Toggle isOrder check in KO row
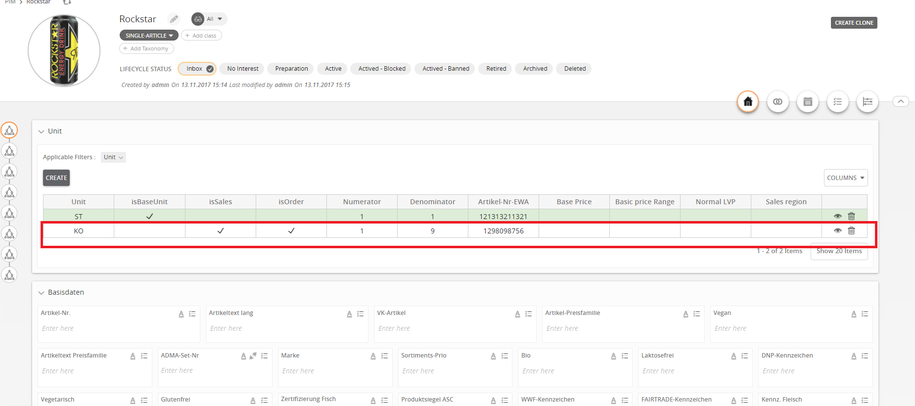This screenshot has height=406, width=915. 291,230
